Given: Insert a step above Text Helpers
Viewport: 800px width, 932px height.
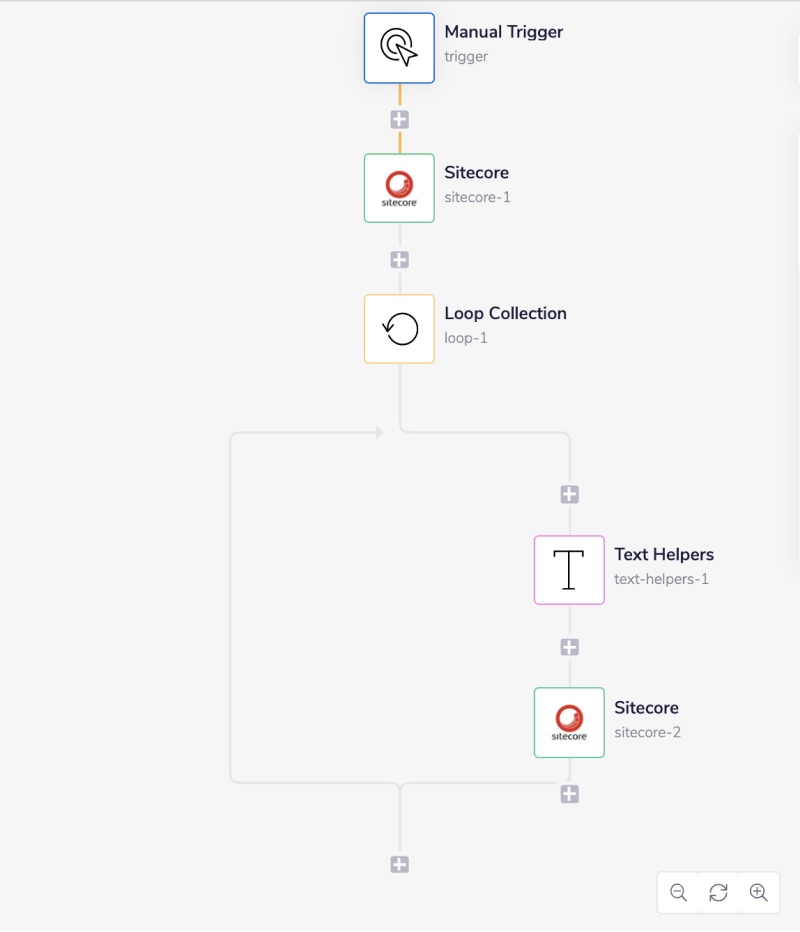Looking at the screenshot, I should [569, 493].
